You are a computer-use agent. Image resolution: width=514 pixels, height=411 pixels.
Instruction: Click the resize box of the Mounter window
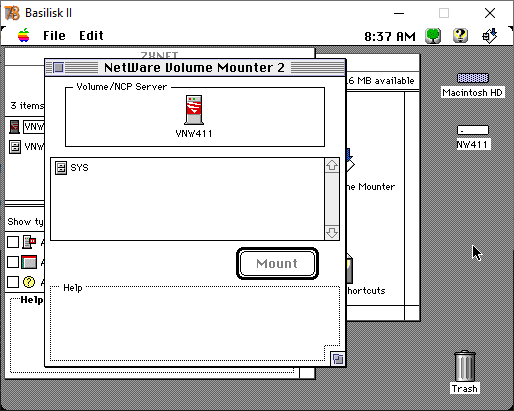[x=338, y=359]
